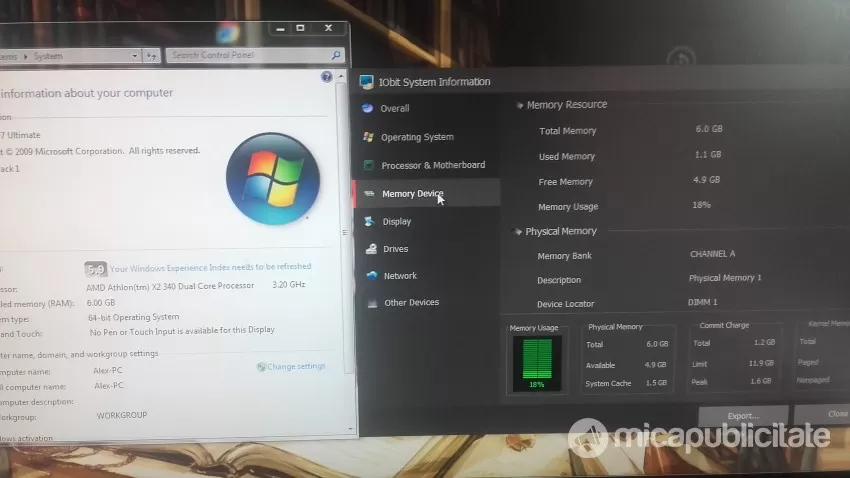Click the Overall icon in IObit sidebar
Viewport: 850px width, 478px height.
(368, 108)
